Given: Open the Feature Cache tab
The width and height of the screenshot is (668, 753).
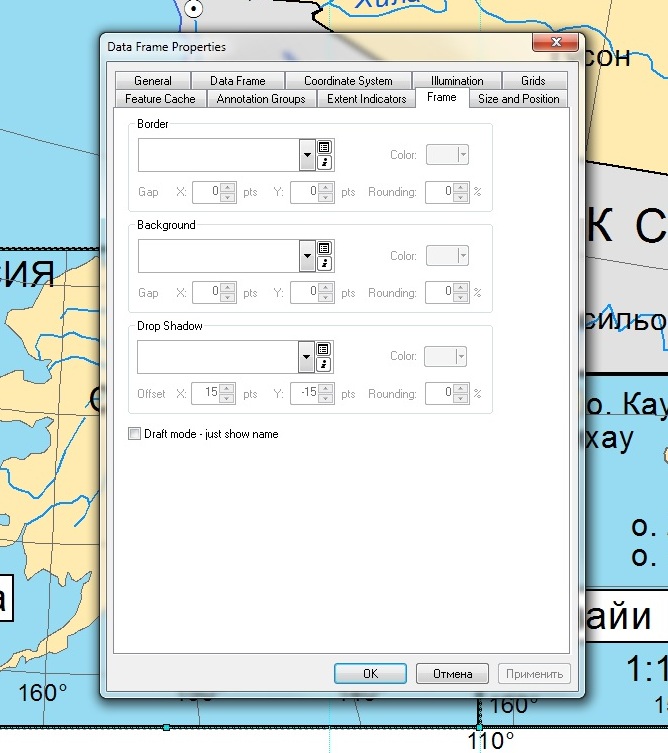Looking at the screenshot, I should [x=160, y=98].
